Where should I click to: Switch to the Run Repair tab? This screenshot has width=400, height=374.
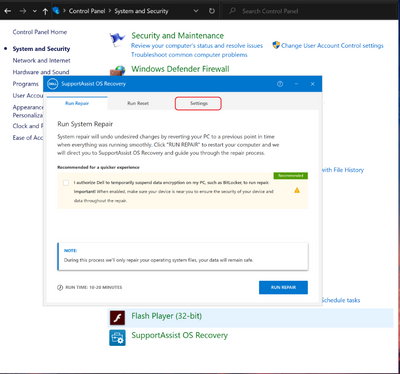pos(77,103)
